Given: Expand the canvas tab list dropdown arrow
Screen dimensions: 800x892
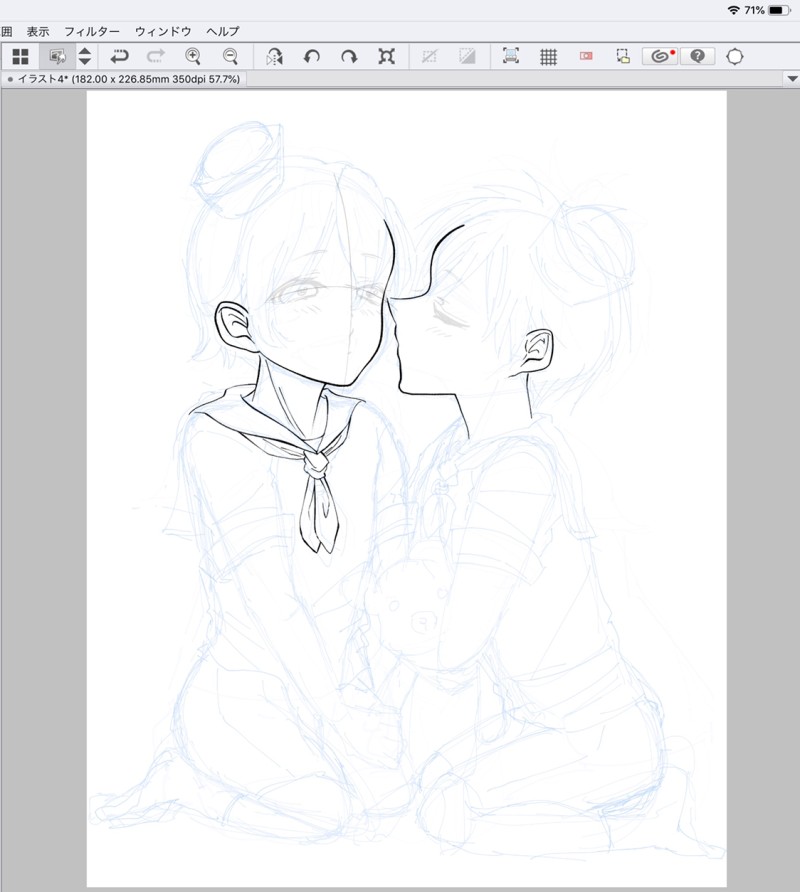Looking at the screenshot, I should pos(792,79).
